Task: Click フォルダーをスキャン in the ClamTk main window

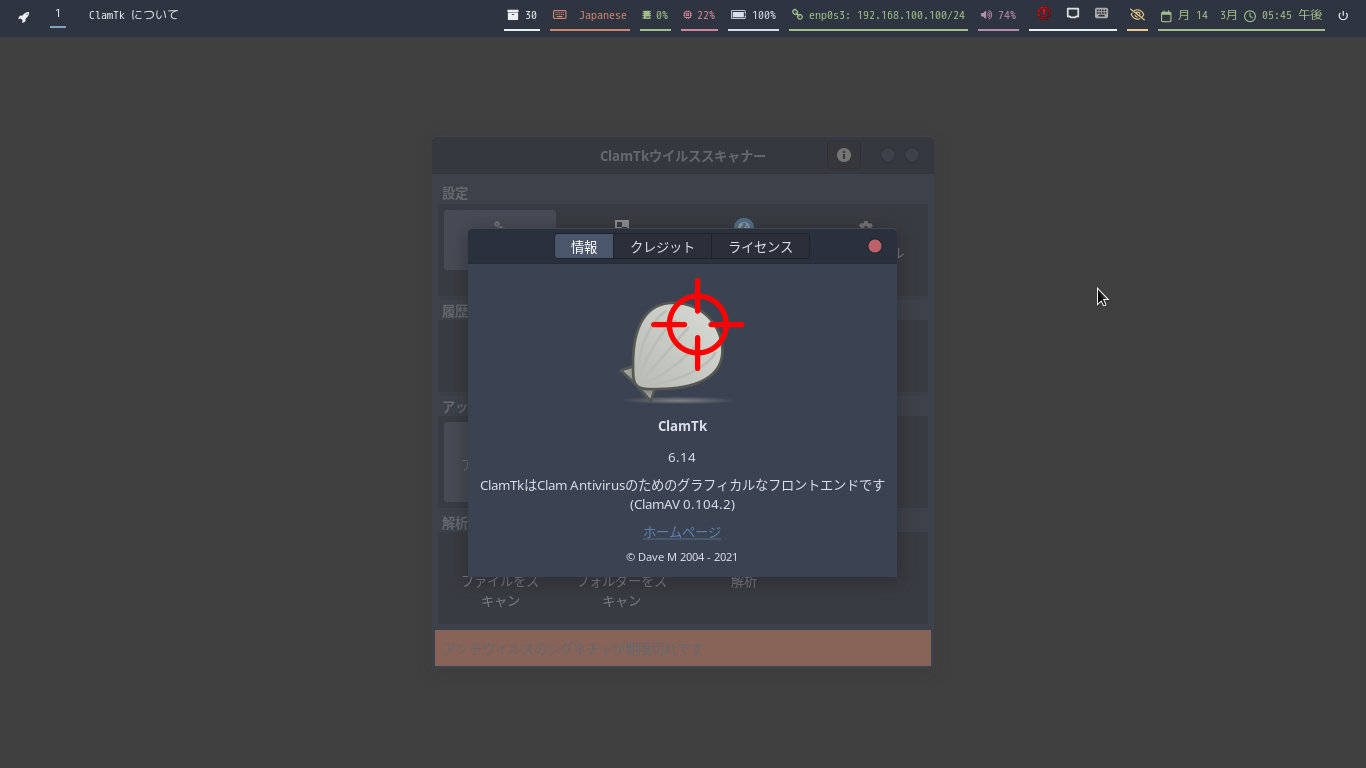Action: click(621, 590)
